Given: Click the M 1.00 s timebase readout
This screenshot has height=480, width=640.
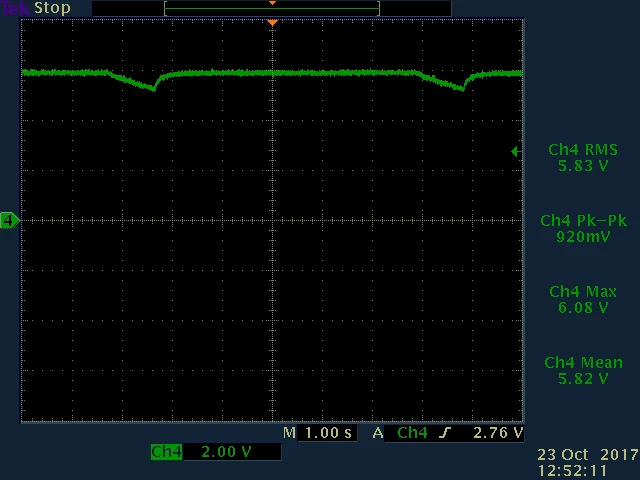Looking at the screenshot, I should pos(320,433).
